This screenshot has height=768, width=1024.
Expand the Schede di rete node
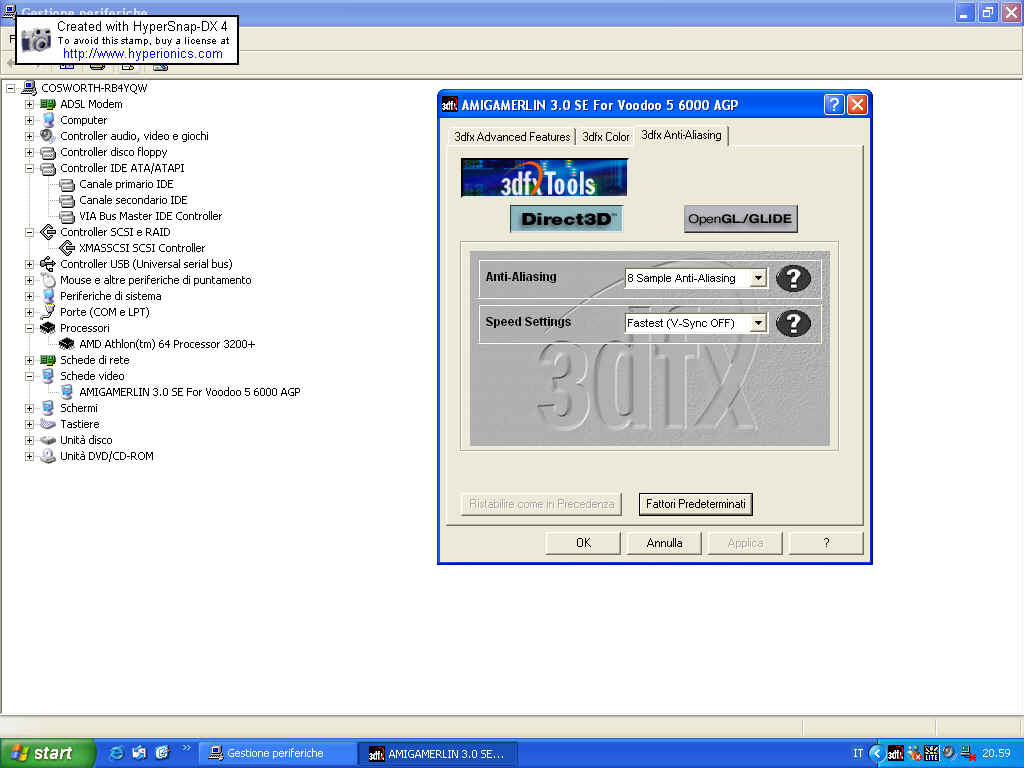(29, 360)
